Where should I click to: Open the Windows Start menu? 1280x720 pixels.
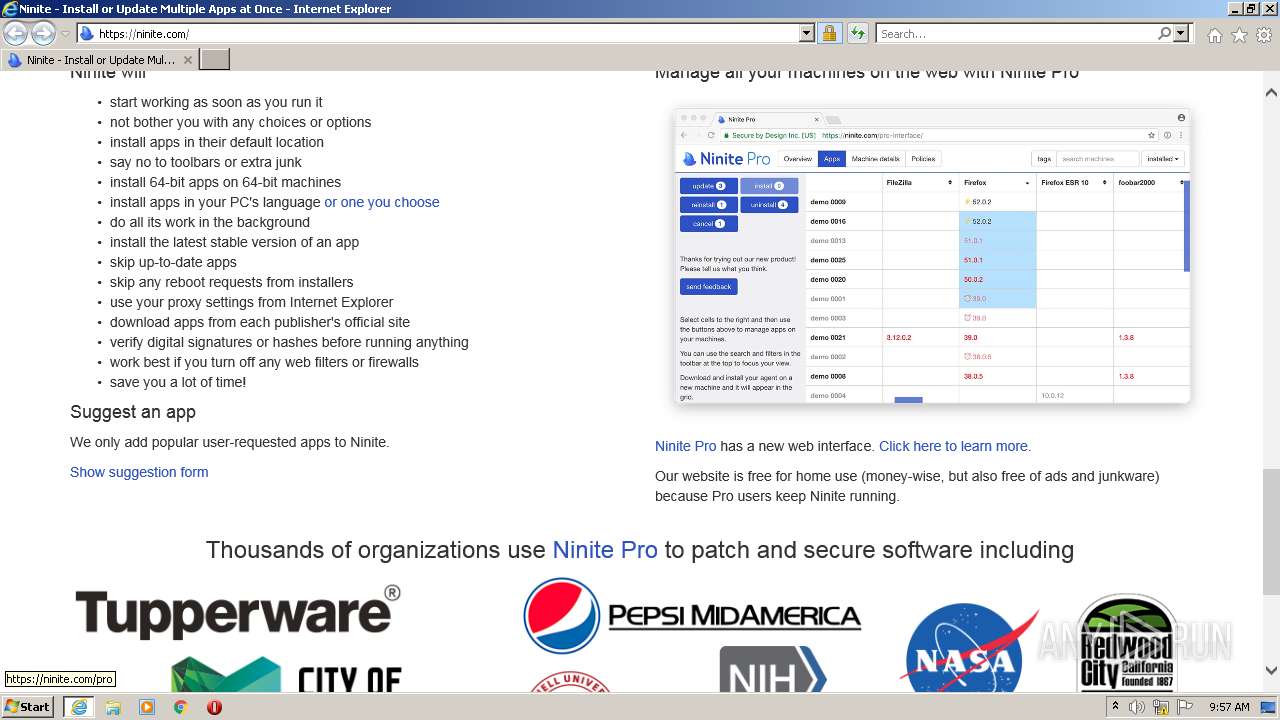coord(28,707)
